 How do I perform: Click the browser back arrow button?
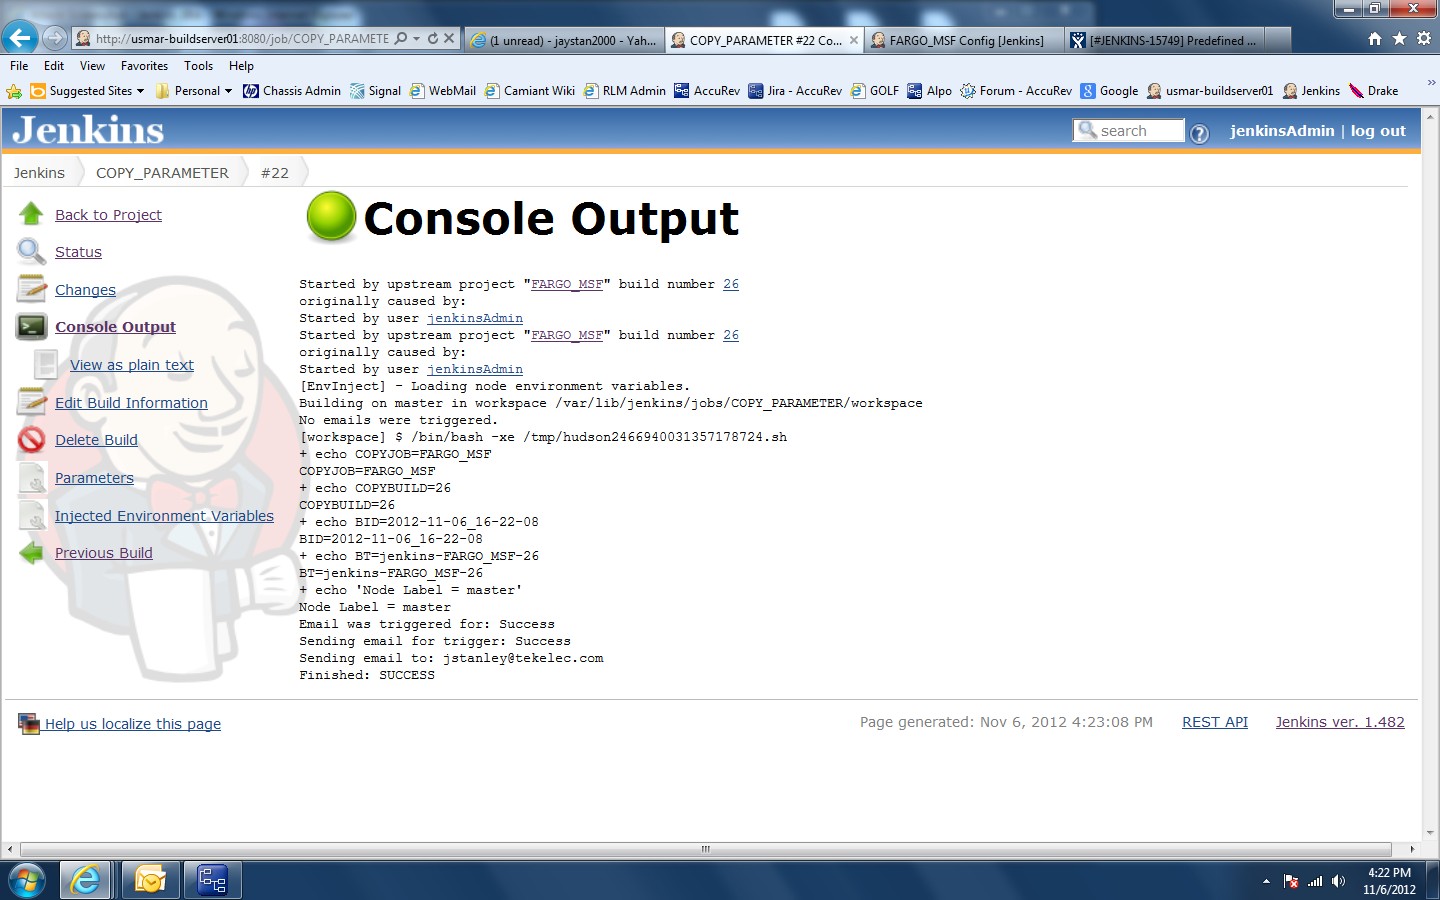pos(20,38)
